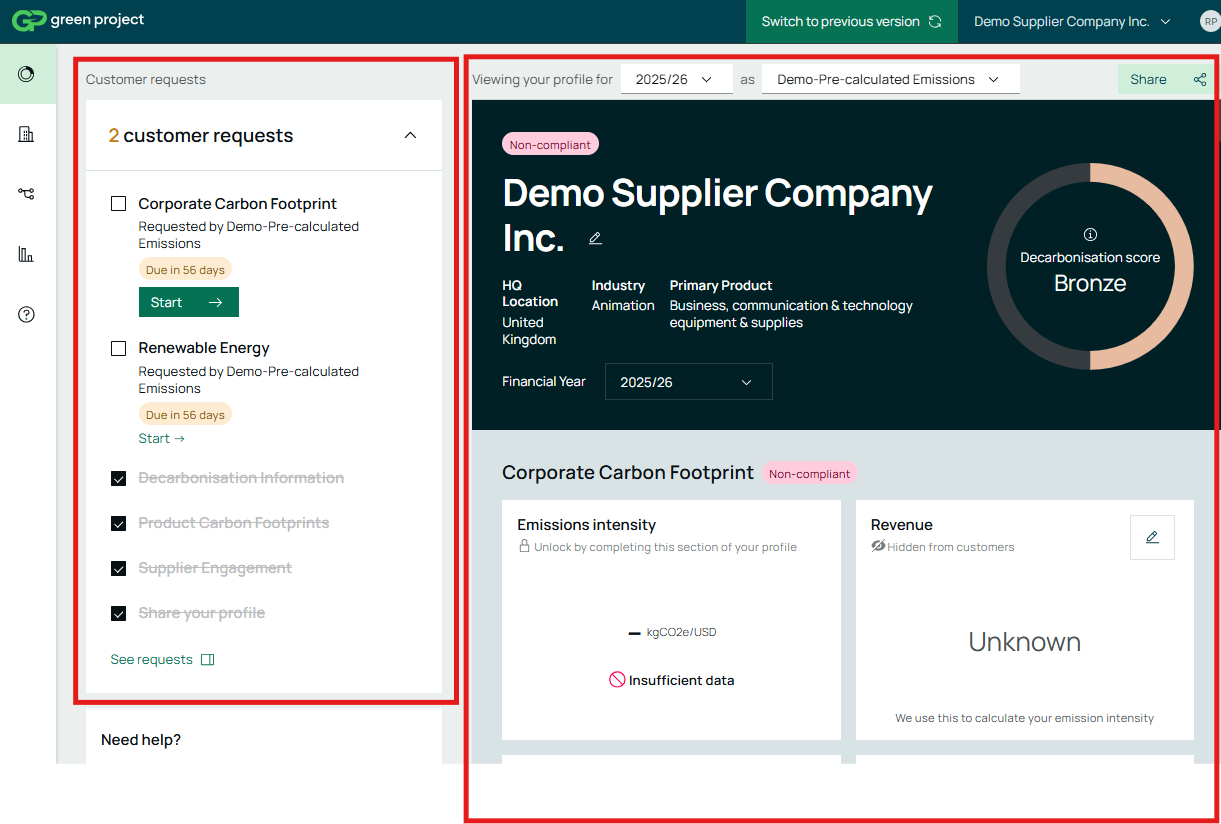1221x824 pixels.
Task: Click the Decarbonisation score info icon
Action: pos(1090,235)
